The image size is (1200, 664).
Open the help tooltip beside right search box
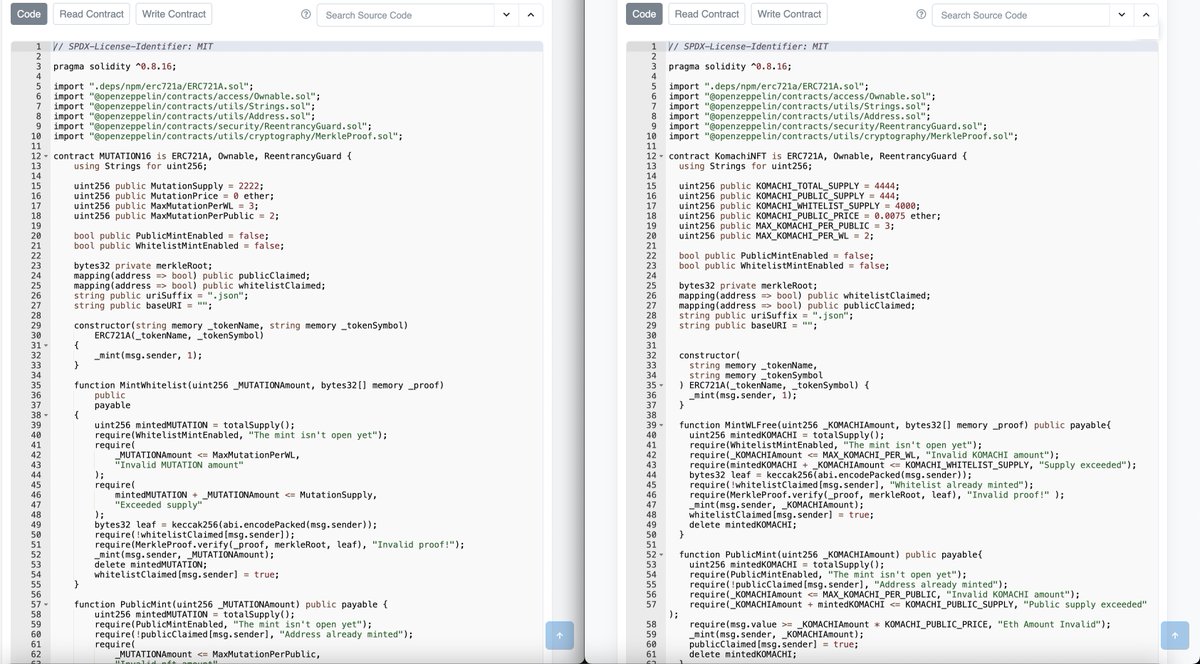coord(920,15)
